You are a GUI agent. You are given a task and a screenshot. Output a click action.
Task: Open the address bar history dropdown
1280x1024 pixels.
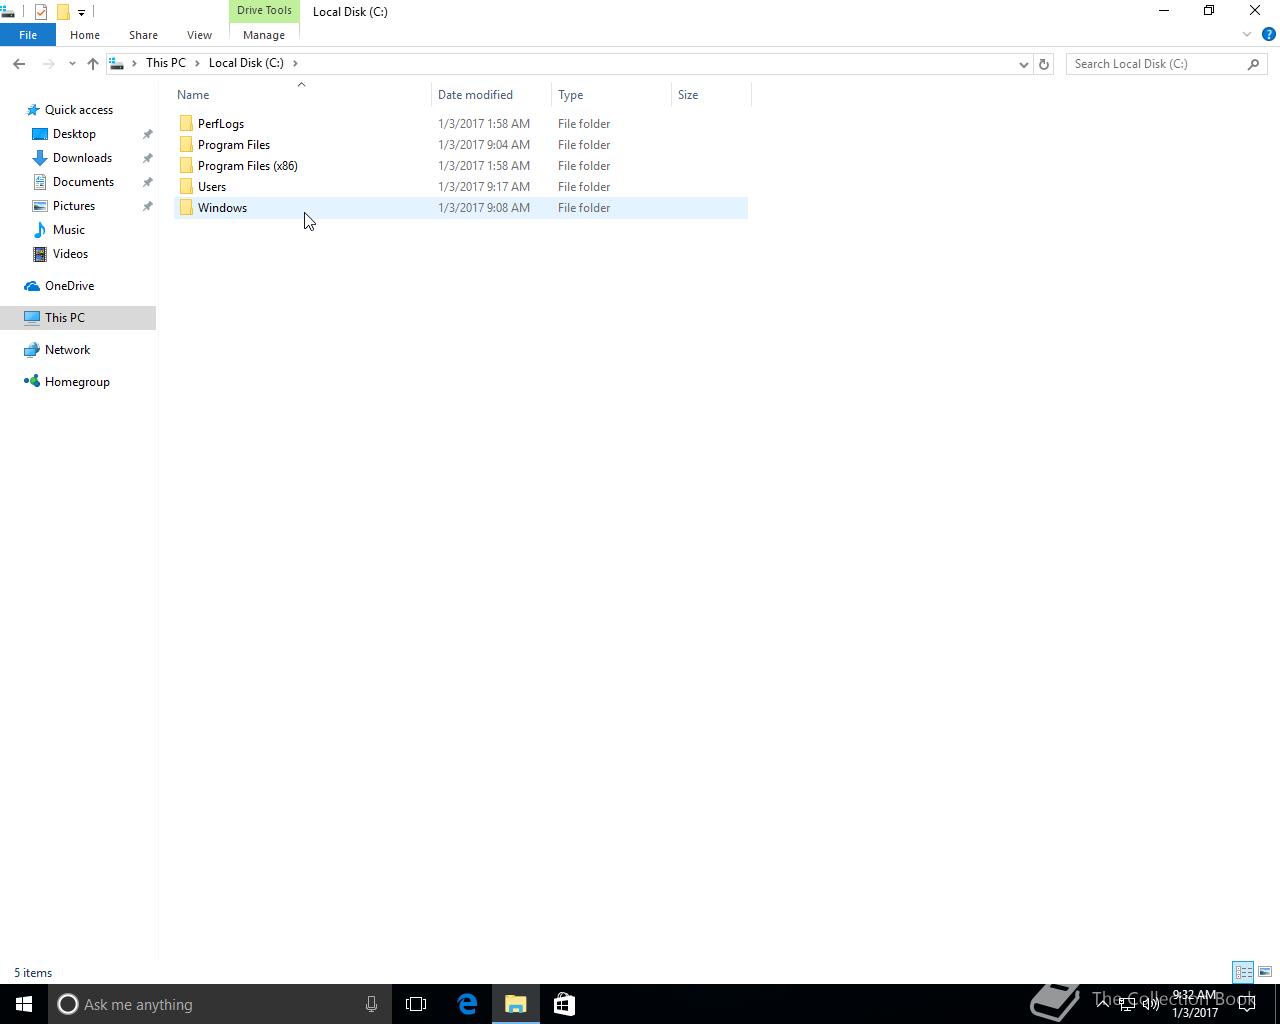point(1023,64)
